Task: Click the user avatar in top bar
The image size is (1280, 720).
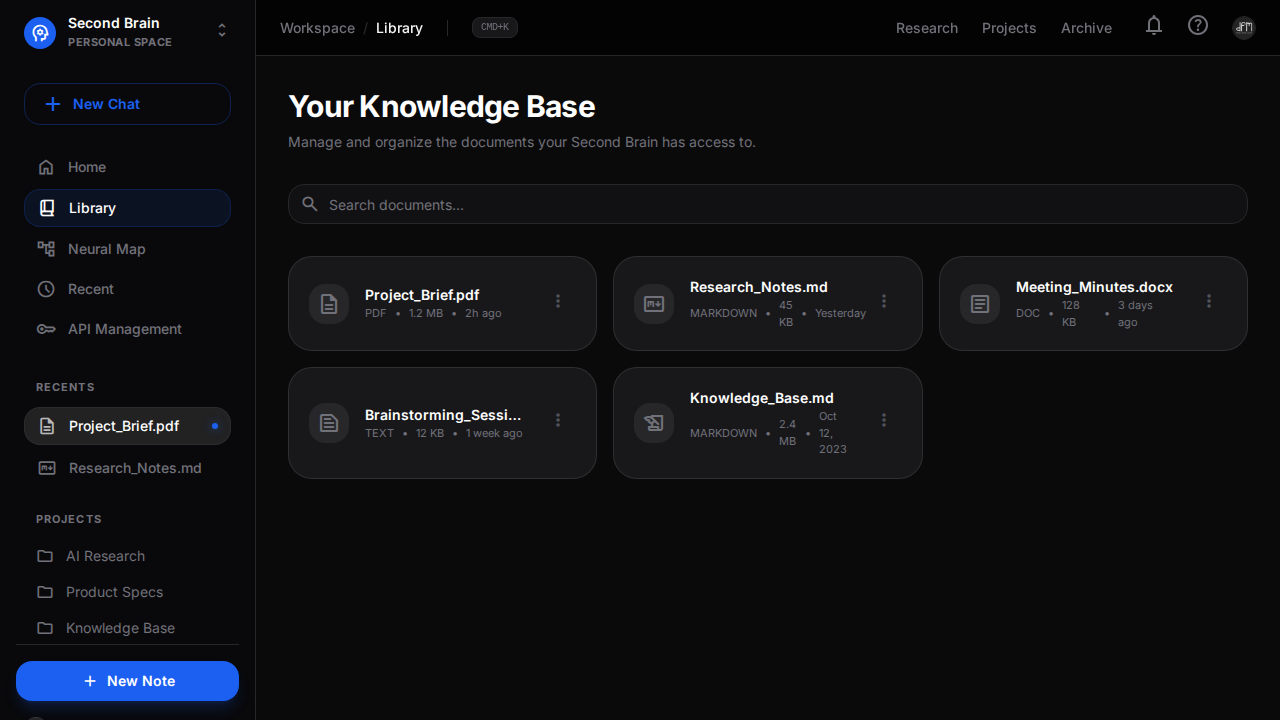Action: [1244, 27]
